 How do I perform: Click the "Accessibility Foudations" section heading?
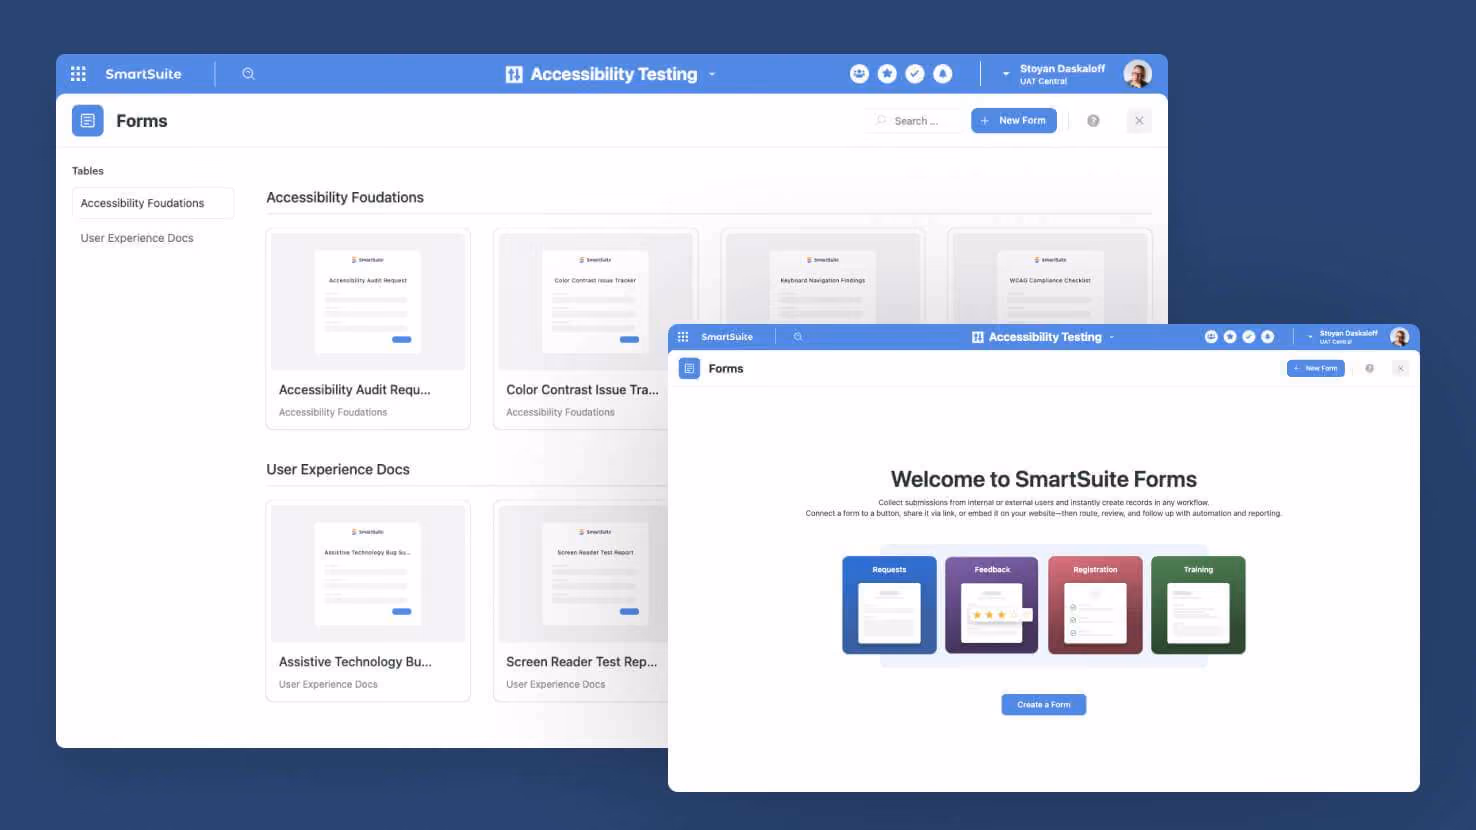click(345, 198)
